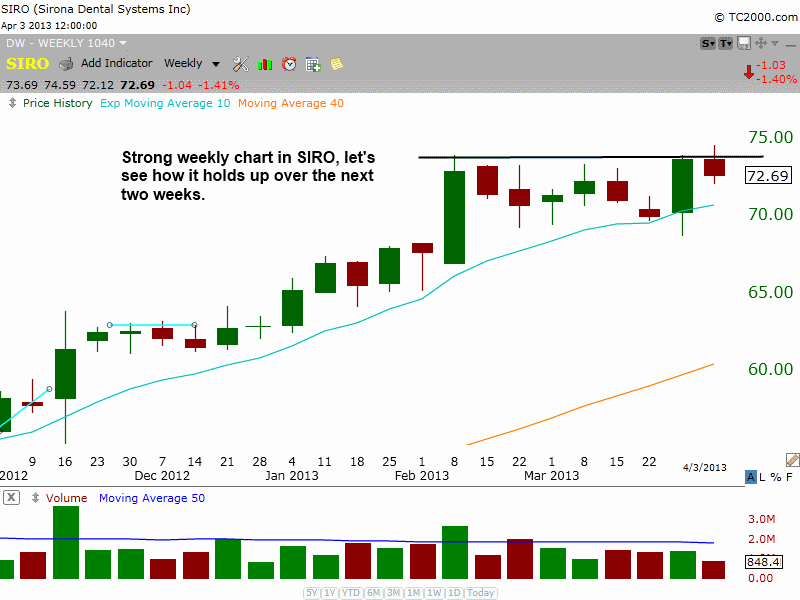The image size is (800, 600).
Task: Click the 848.4 volume value box
Action: (x=764, y=562)
